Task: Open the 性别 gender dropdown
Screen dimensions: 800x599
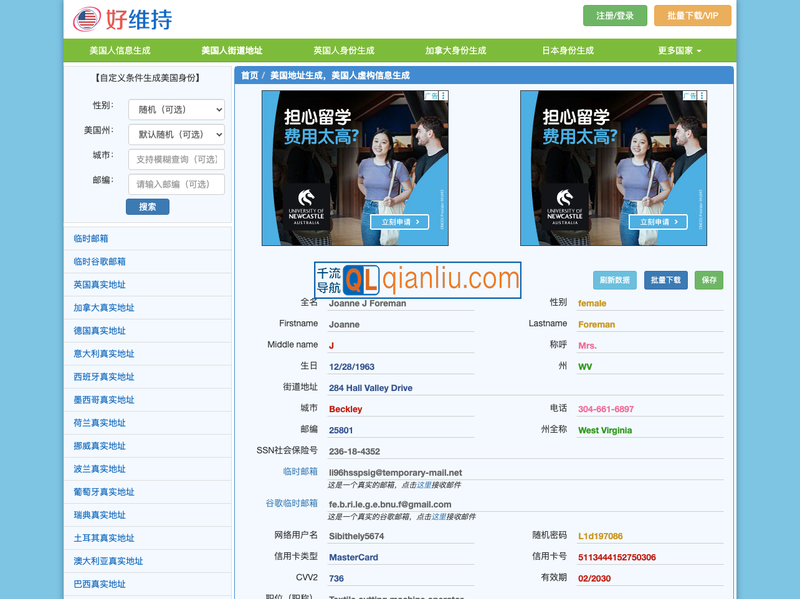Action: coord(176,110)
